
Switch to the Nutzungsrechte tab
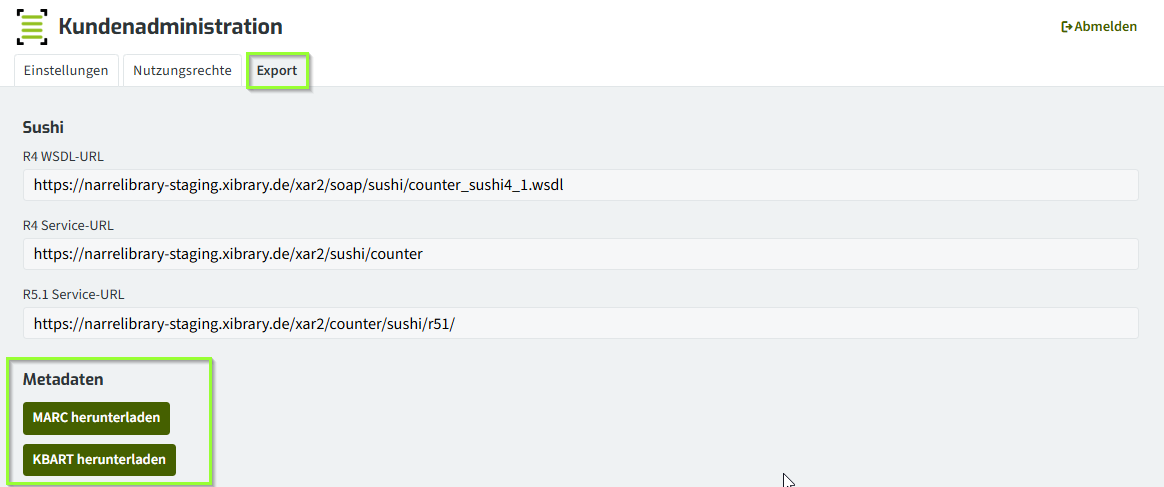pos(183,71)
